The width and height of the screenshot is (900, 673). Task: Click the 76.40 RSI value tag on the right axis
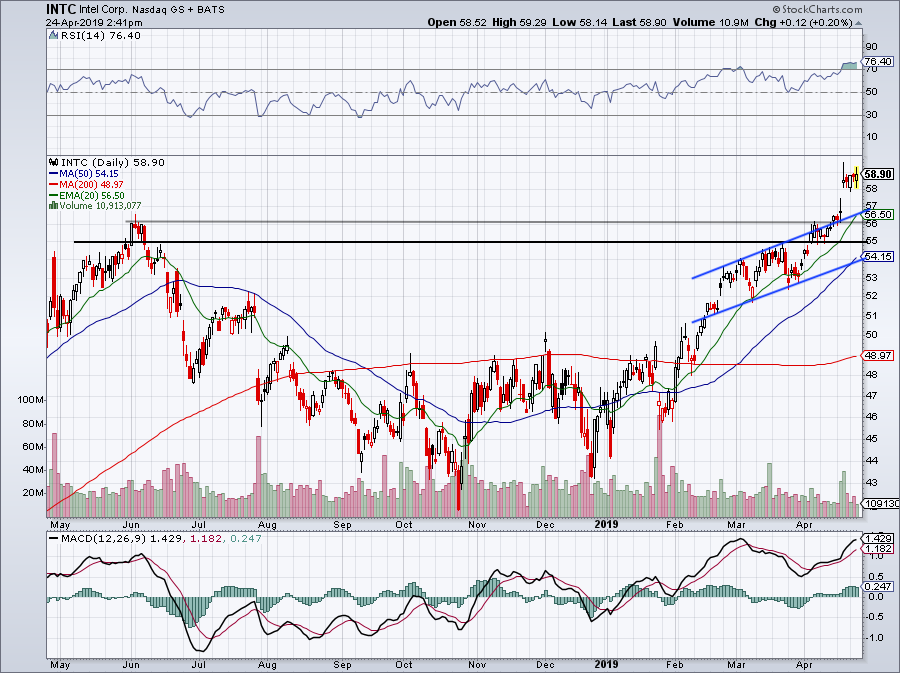click(878, 61)
